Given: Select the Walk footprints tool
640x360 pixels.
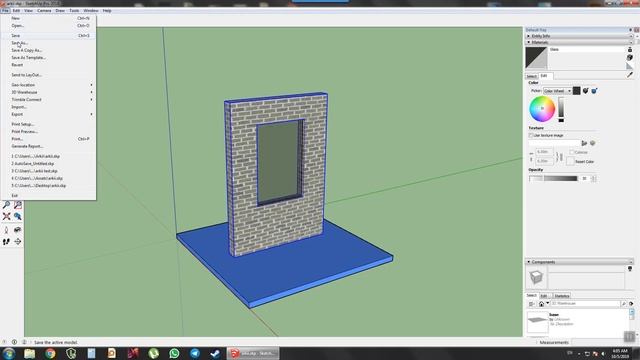Looking at the screenshot, I should point(7,242).
